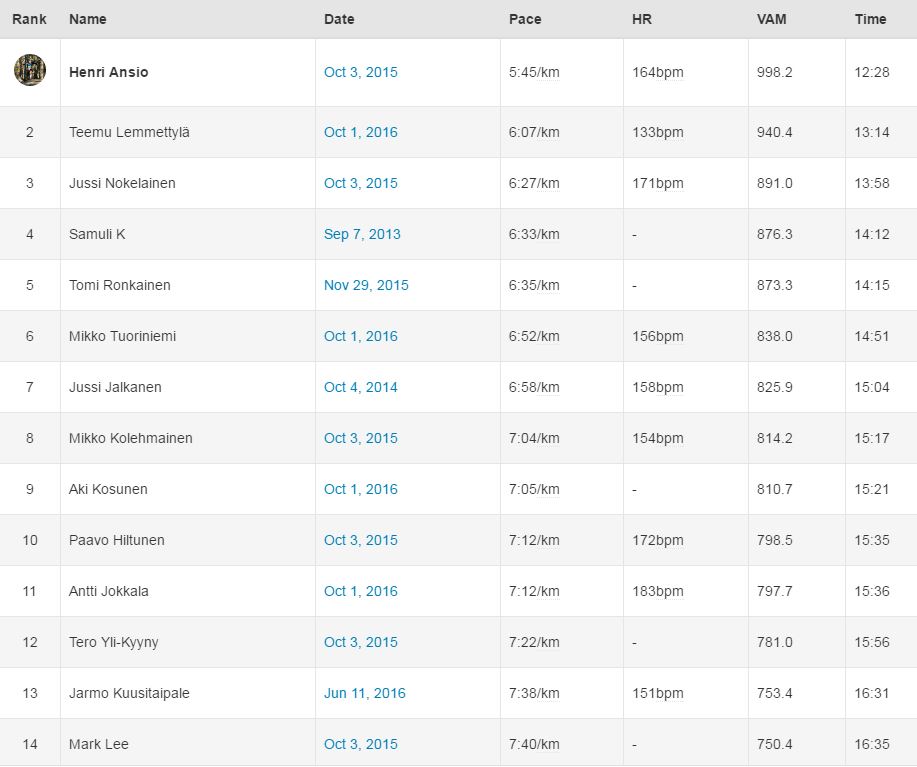Open Tomi Ronkainen's Nov 29, 2015 activity
Viewport: 917px width, 767px height.
(366, 285)
